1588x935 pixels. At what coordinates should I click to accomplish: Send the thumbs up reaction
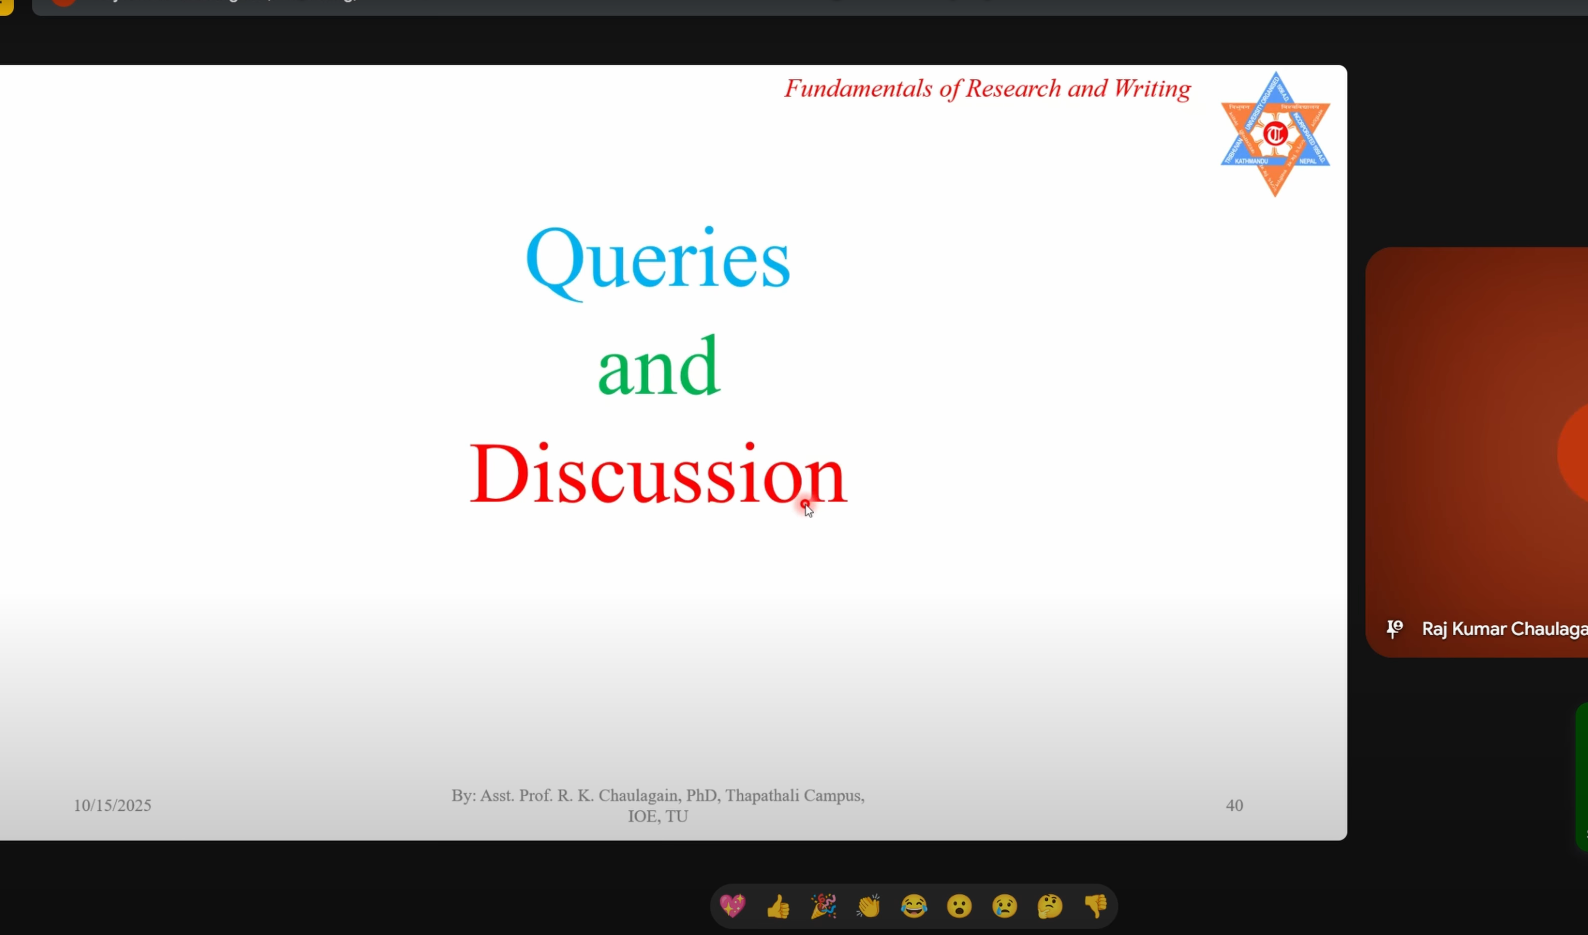tap(778, 906)
